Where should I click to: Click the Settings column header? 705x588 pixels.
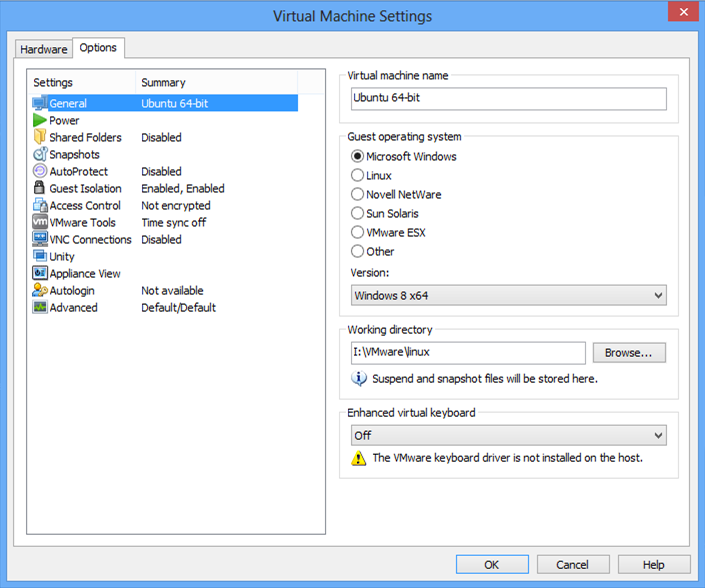[81, 82]
